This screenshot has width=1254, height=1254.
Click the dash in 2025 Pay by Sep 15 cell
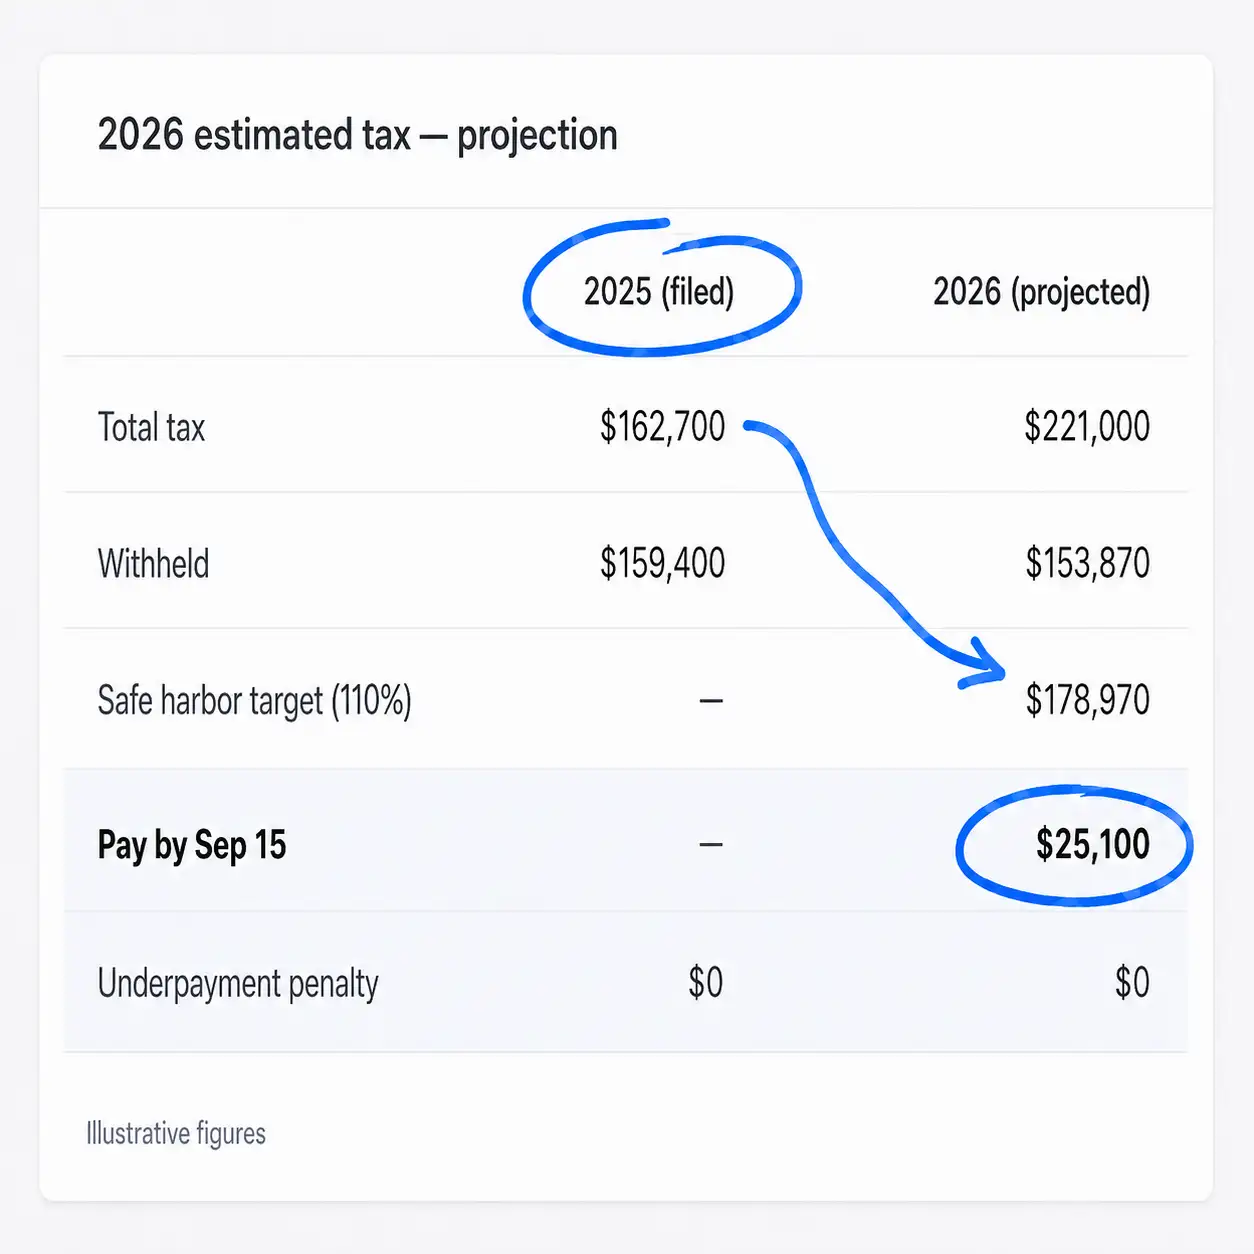point(711,845)
